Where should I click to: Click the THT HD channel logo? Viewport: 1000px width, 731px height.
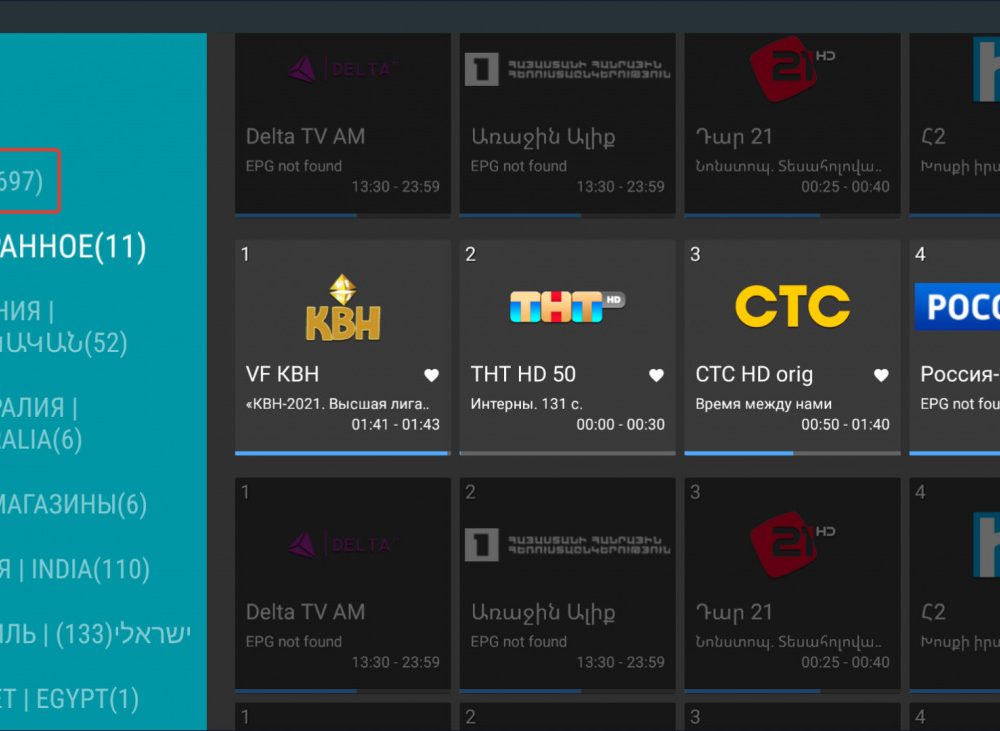tap(567, 306)
